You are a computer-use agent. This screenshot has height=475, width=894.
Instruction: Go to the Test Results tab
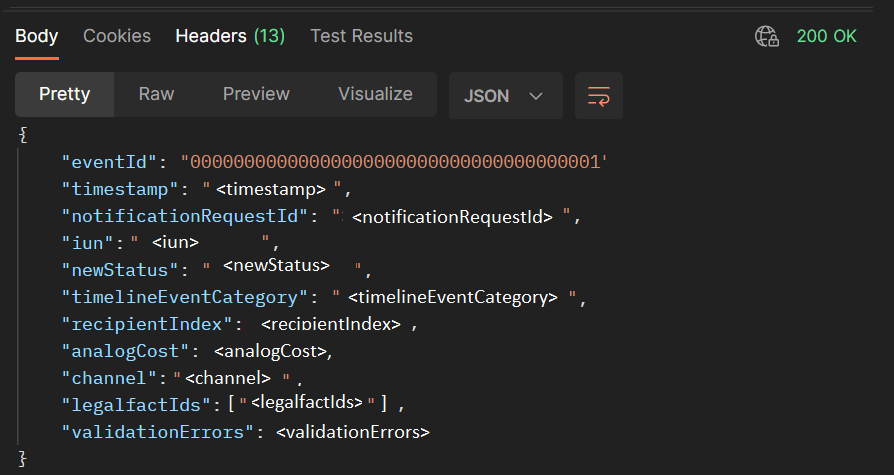tap(361, 36)
